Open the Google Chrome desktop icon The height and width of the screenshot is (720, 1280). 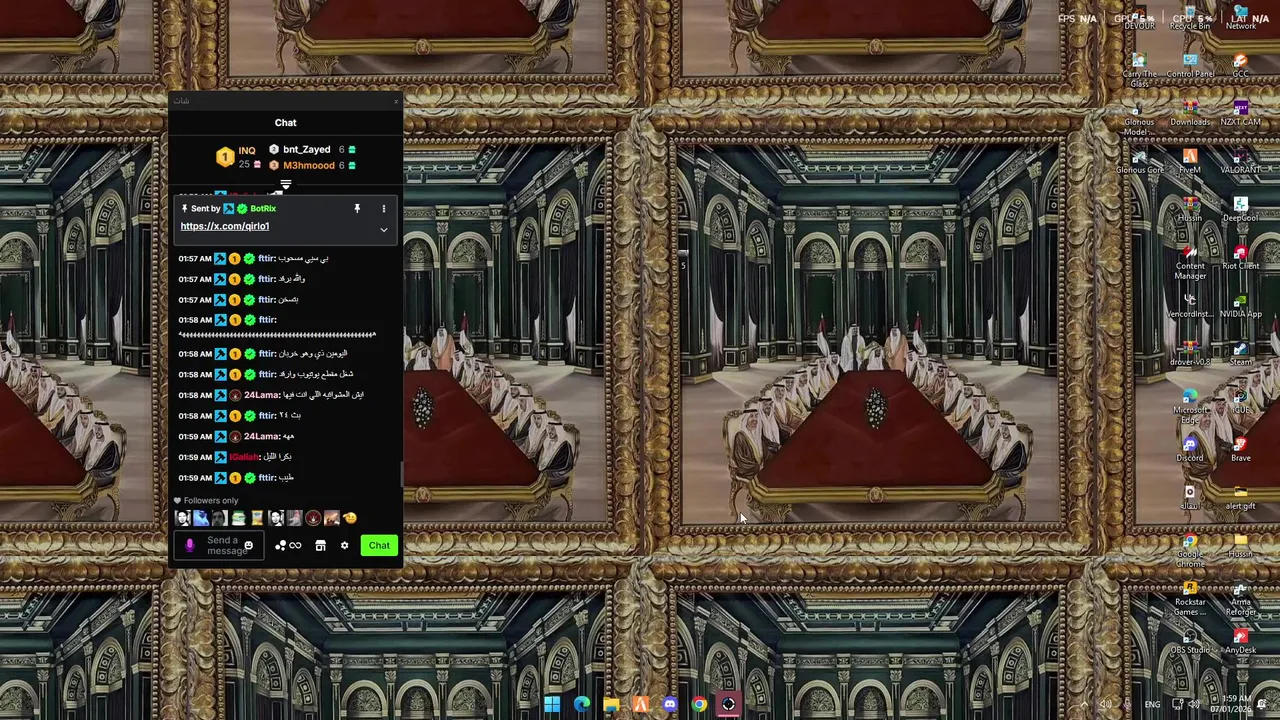point(1190,550)
